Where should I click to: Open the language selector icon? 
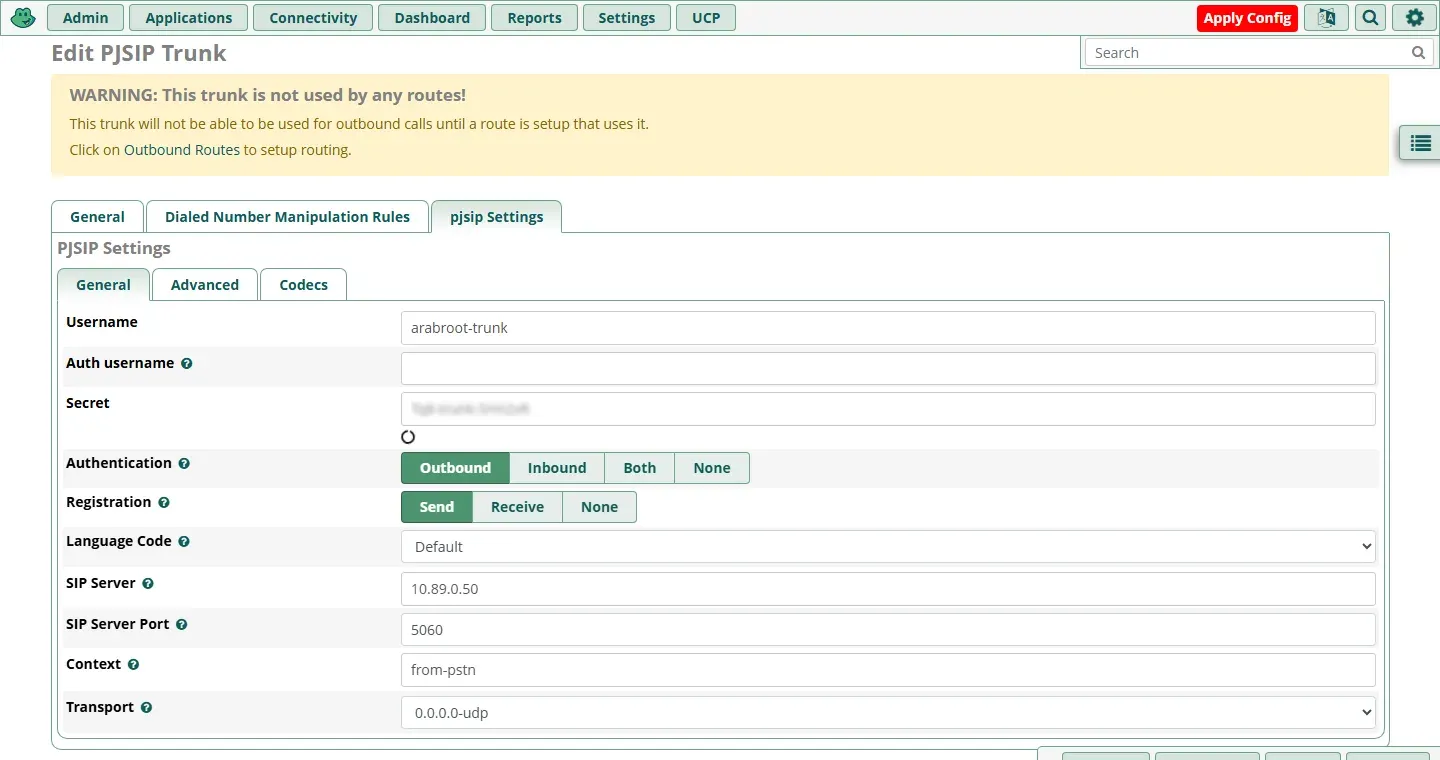(x=1326, y=18)
